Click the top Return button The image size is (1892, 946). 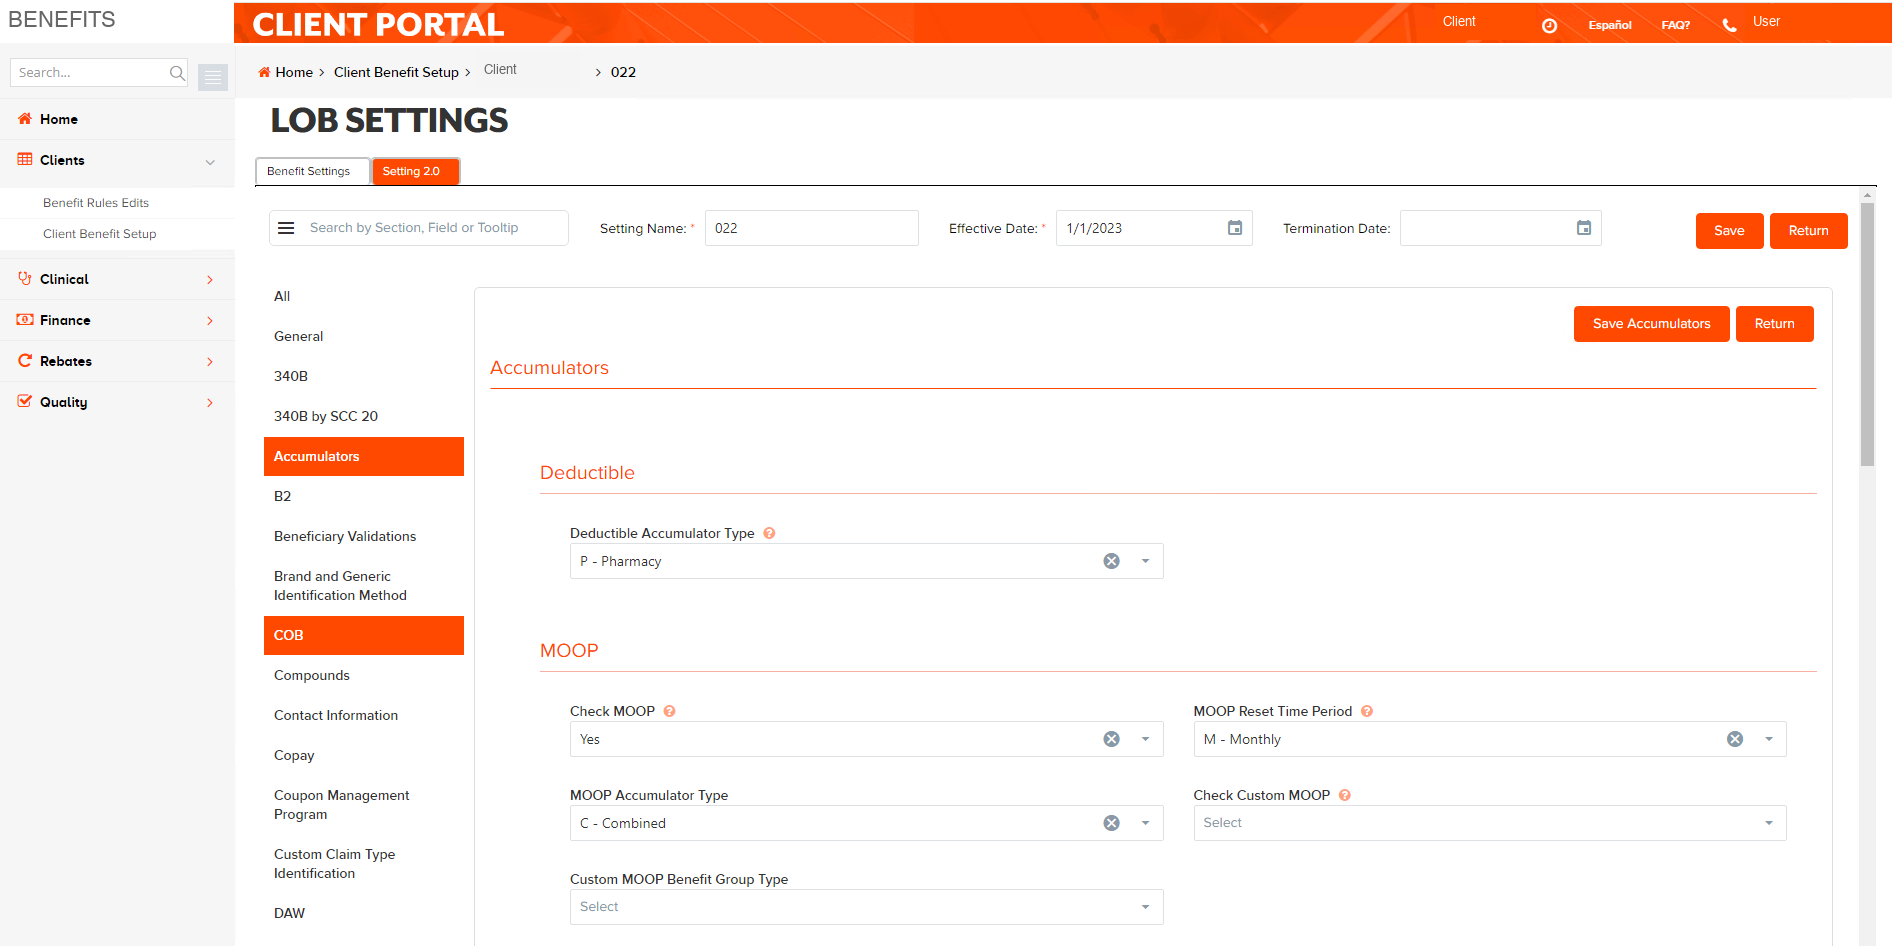(1808, 231)
